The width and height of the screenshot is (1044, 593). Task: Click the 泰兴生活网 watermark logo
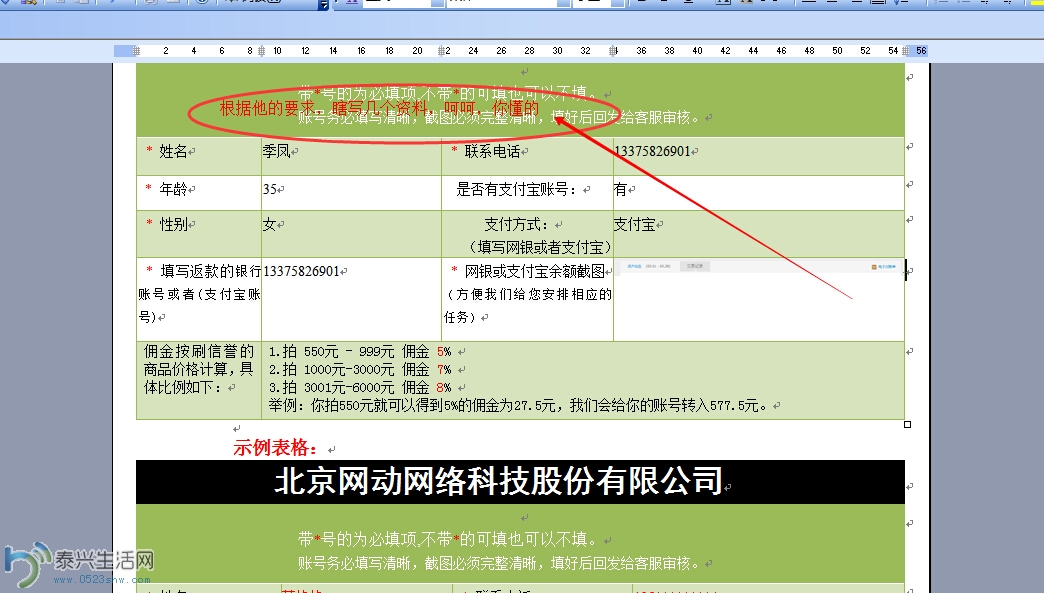[78, 566]
